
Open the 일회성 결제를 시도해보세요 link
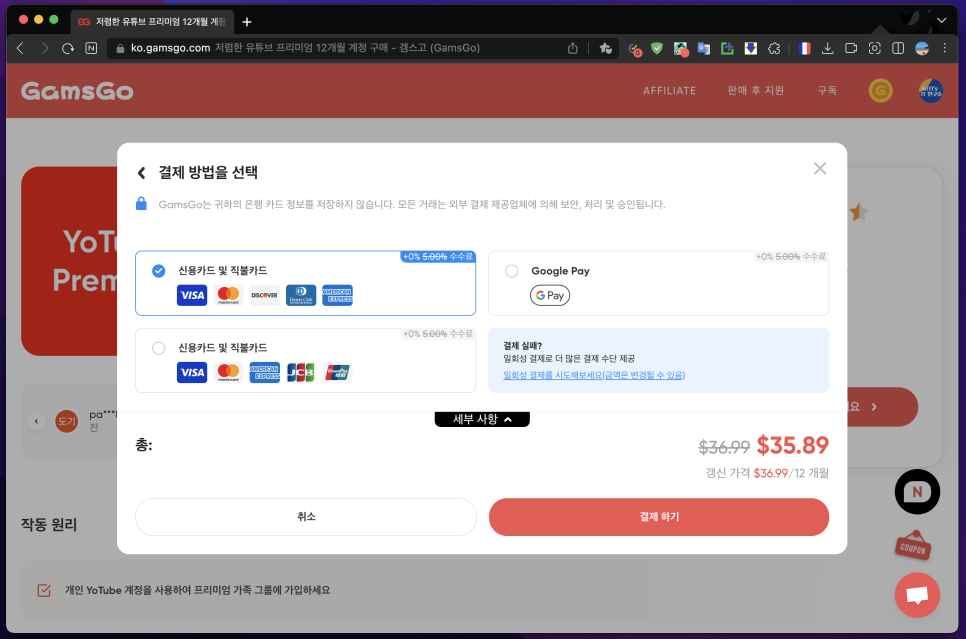pos(594,375)
